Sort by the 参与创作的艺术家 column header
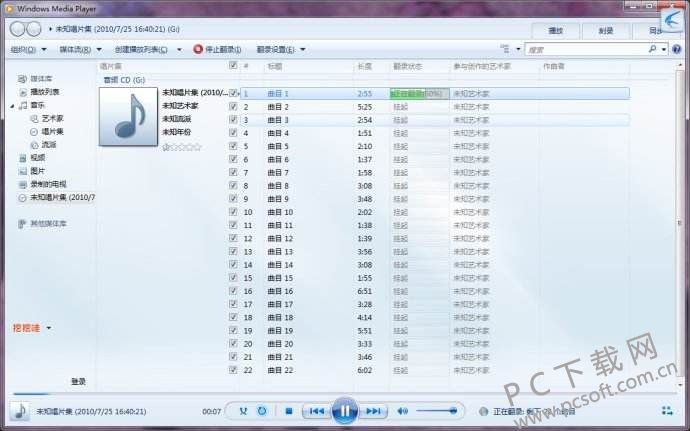This screenshot has height=431, width=690. pyautogui.click(x=482, y=66)
